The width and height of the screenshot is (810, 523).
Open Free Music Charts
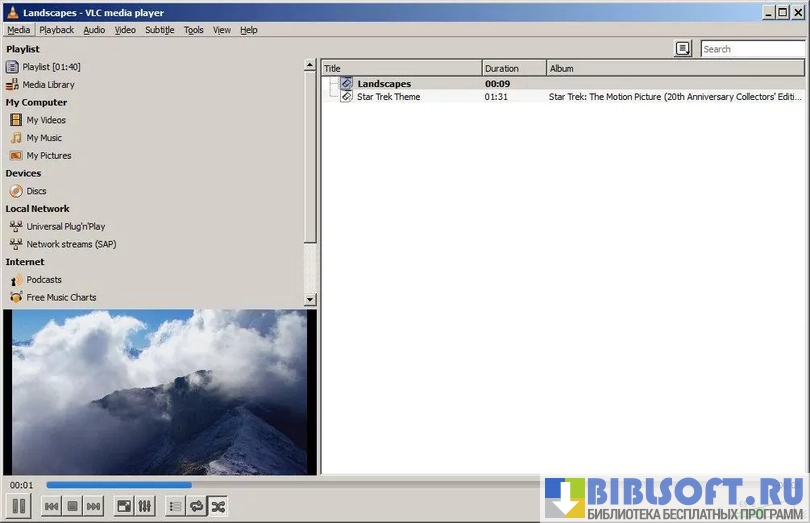pos(61,298)
